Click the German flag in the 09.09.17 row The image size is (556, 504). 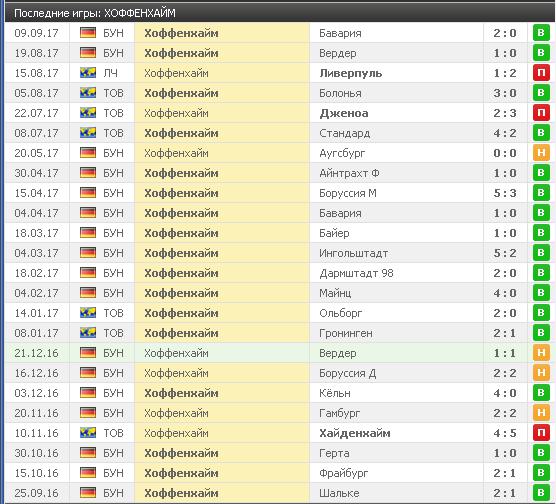click(x=88, y=33)
